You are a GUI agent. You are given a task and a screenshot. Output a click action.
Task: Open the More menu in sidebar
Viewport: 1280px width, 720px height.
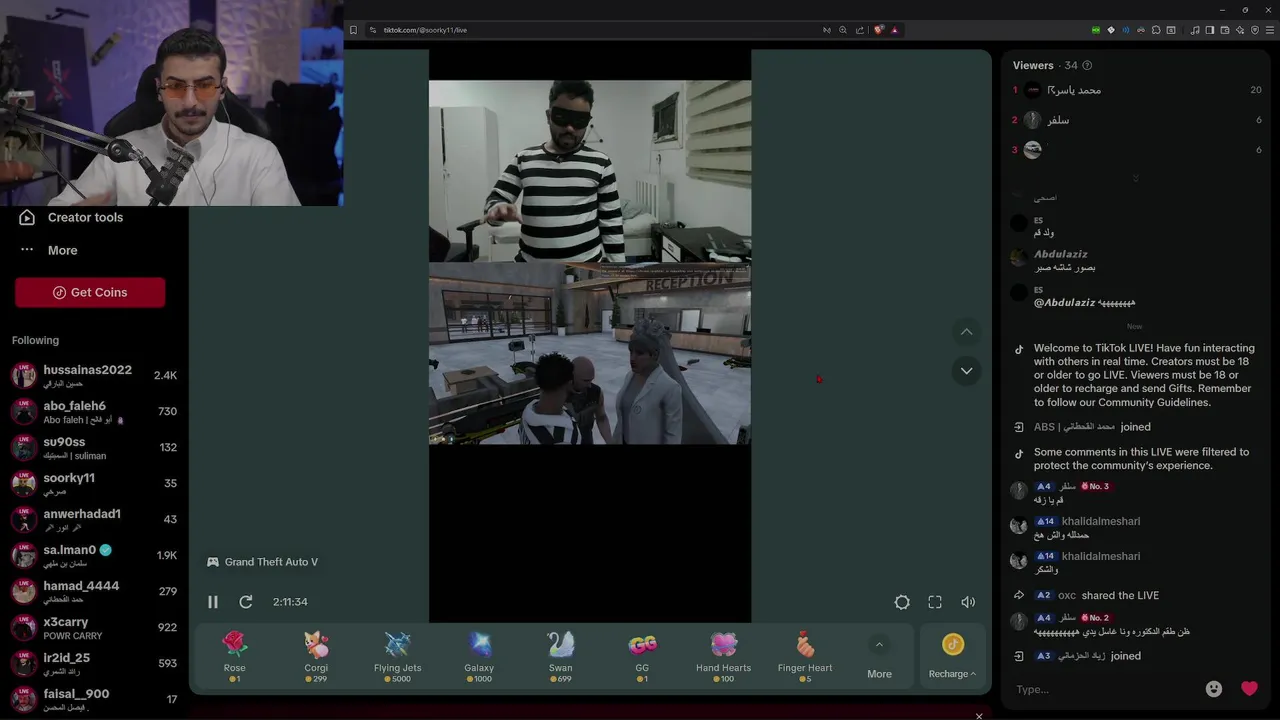click(49, 250)
